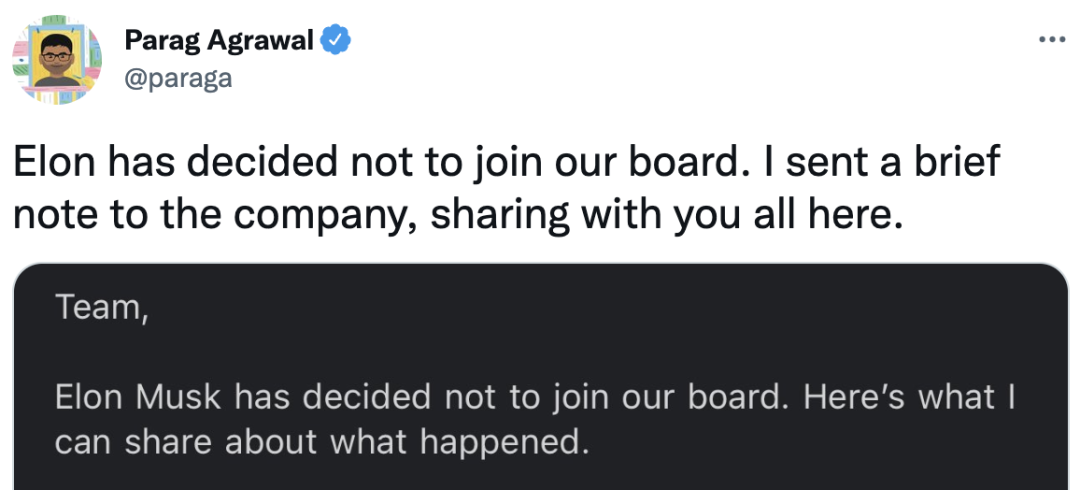This screenshot has width=1080, height=490.
Task: Open the three-dot more options menu
Action: [x=1052, y=41]
